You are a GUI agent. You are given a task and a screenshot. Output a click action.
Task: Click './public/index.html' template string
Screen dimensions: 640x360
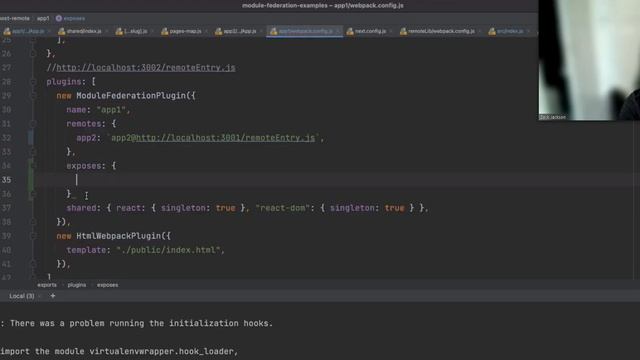point(169,250)
